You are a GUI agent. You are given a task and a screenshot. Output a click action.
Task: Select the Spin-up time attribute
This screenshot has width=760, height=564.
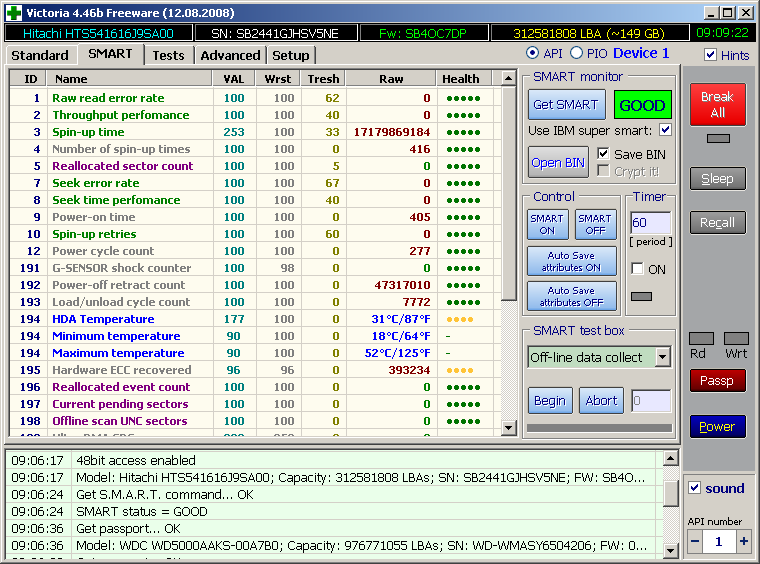255,132
